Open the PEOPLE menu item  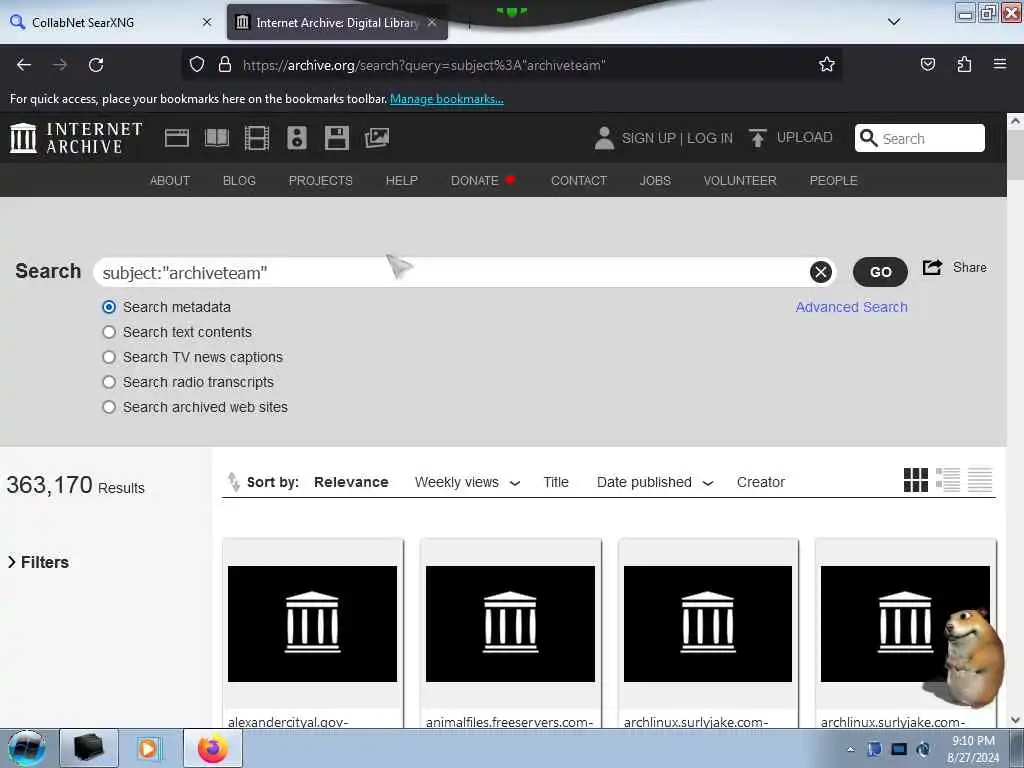point(833,180)
